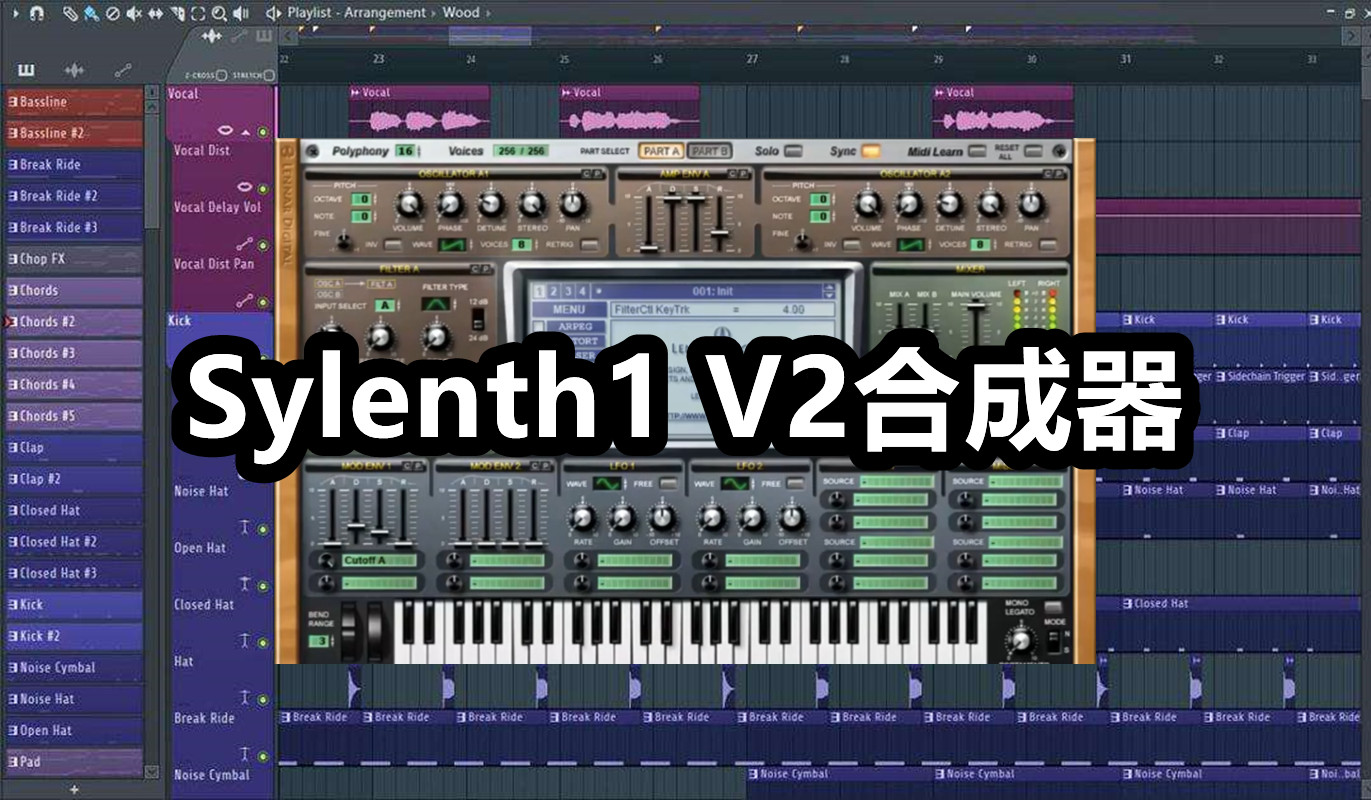Open Oscillator A1 waveform selector
The image size is (1371, 800).
coord(454,245)
